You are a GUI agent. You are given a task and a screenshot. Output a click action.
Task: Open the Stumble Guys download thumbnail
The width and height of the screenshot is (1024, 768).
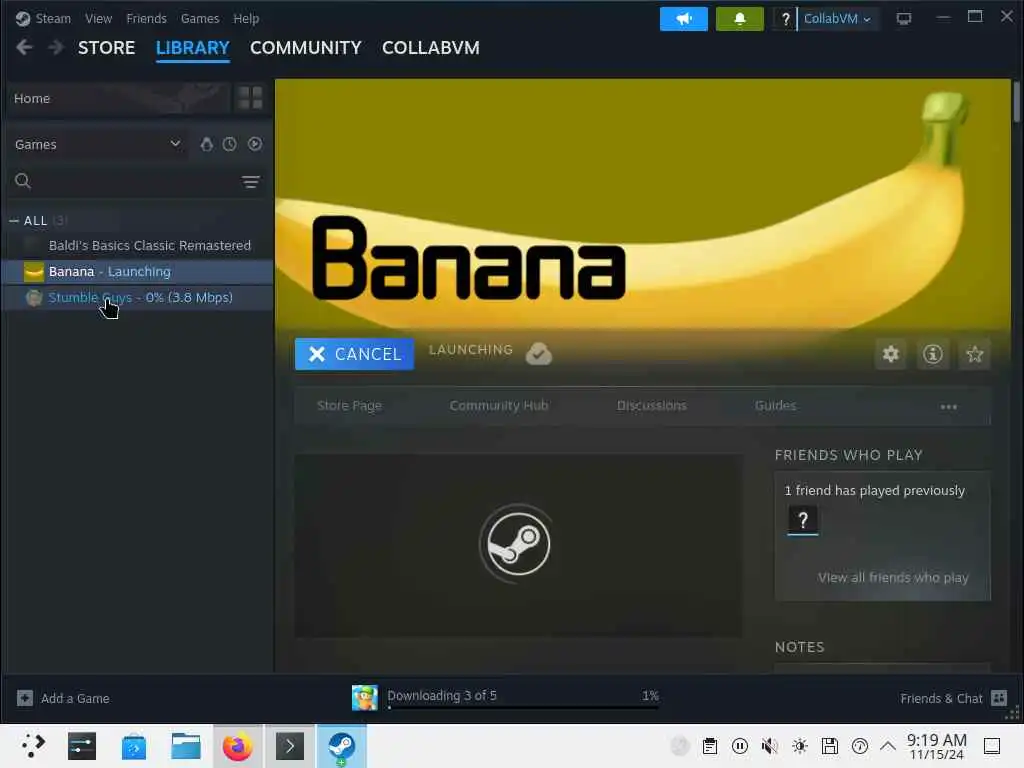tap(364, 698)
